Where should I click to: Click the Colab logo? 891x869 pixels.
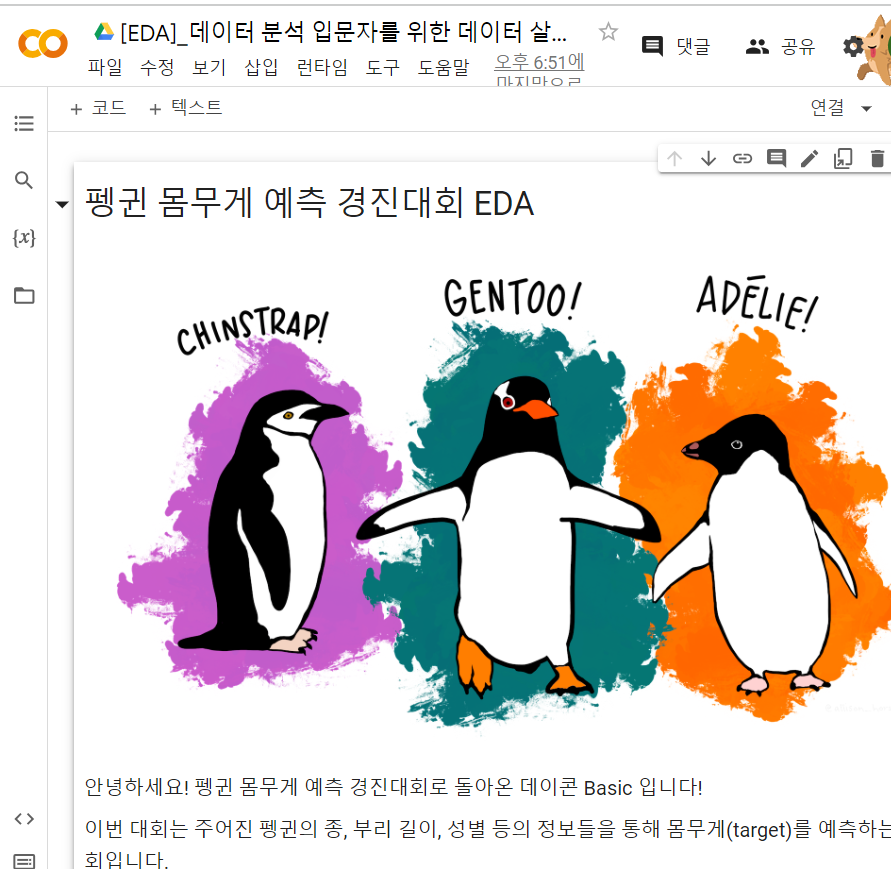[x=43, y=44]
